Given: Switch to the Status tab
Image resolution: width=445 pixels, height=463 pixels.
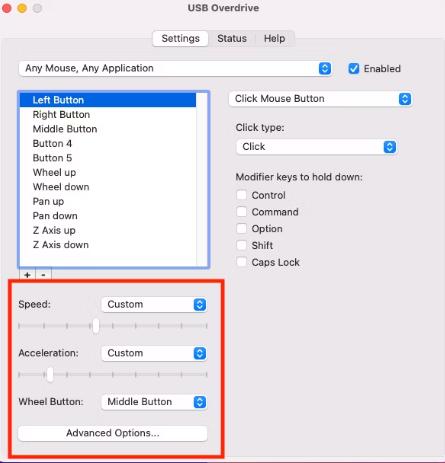Looking at the screenshot, I should click(232, 38).
